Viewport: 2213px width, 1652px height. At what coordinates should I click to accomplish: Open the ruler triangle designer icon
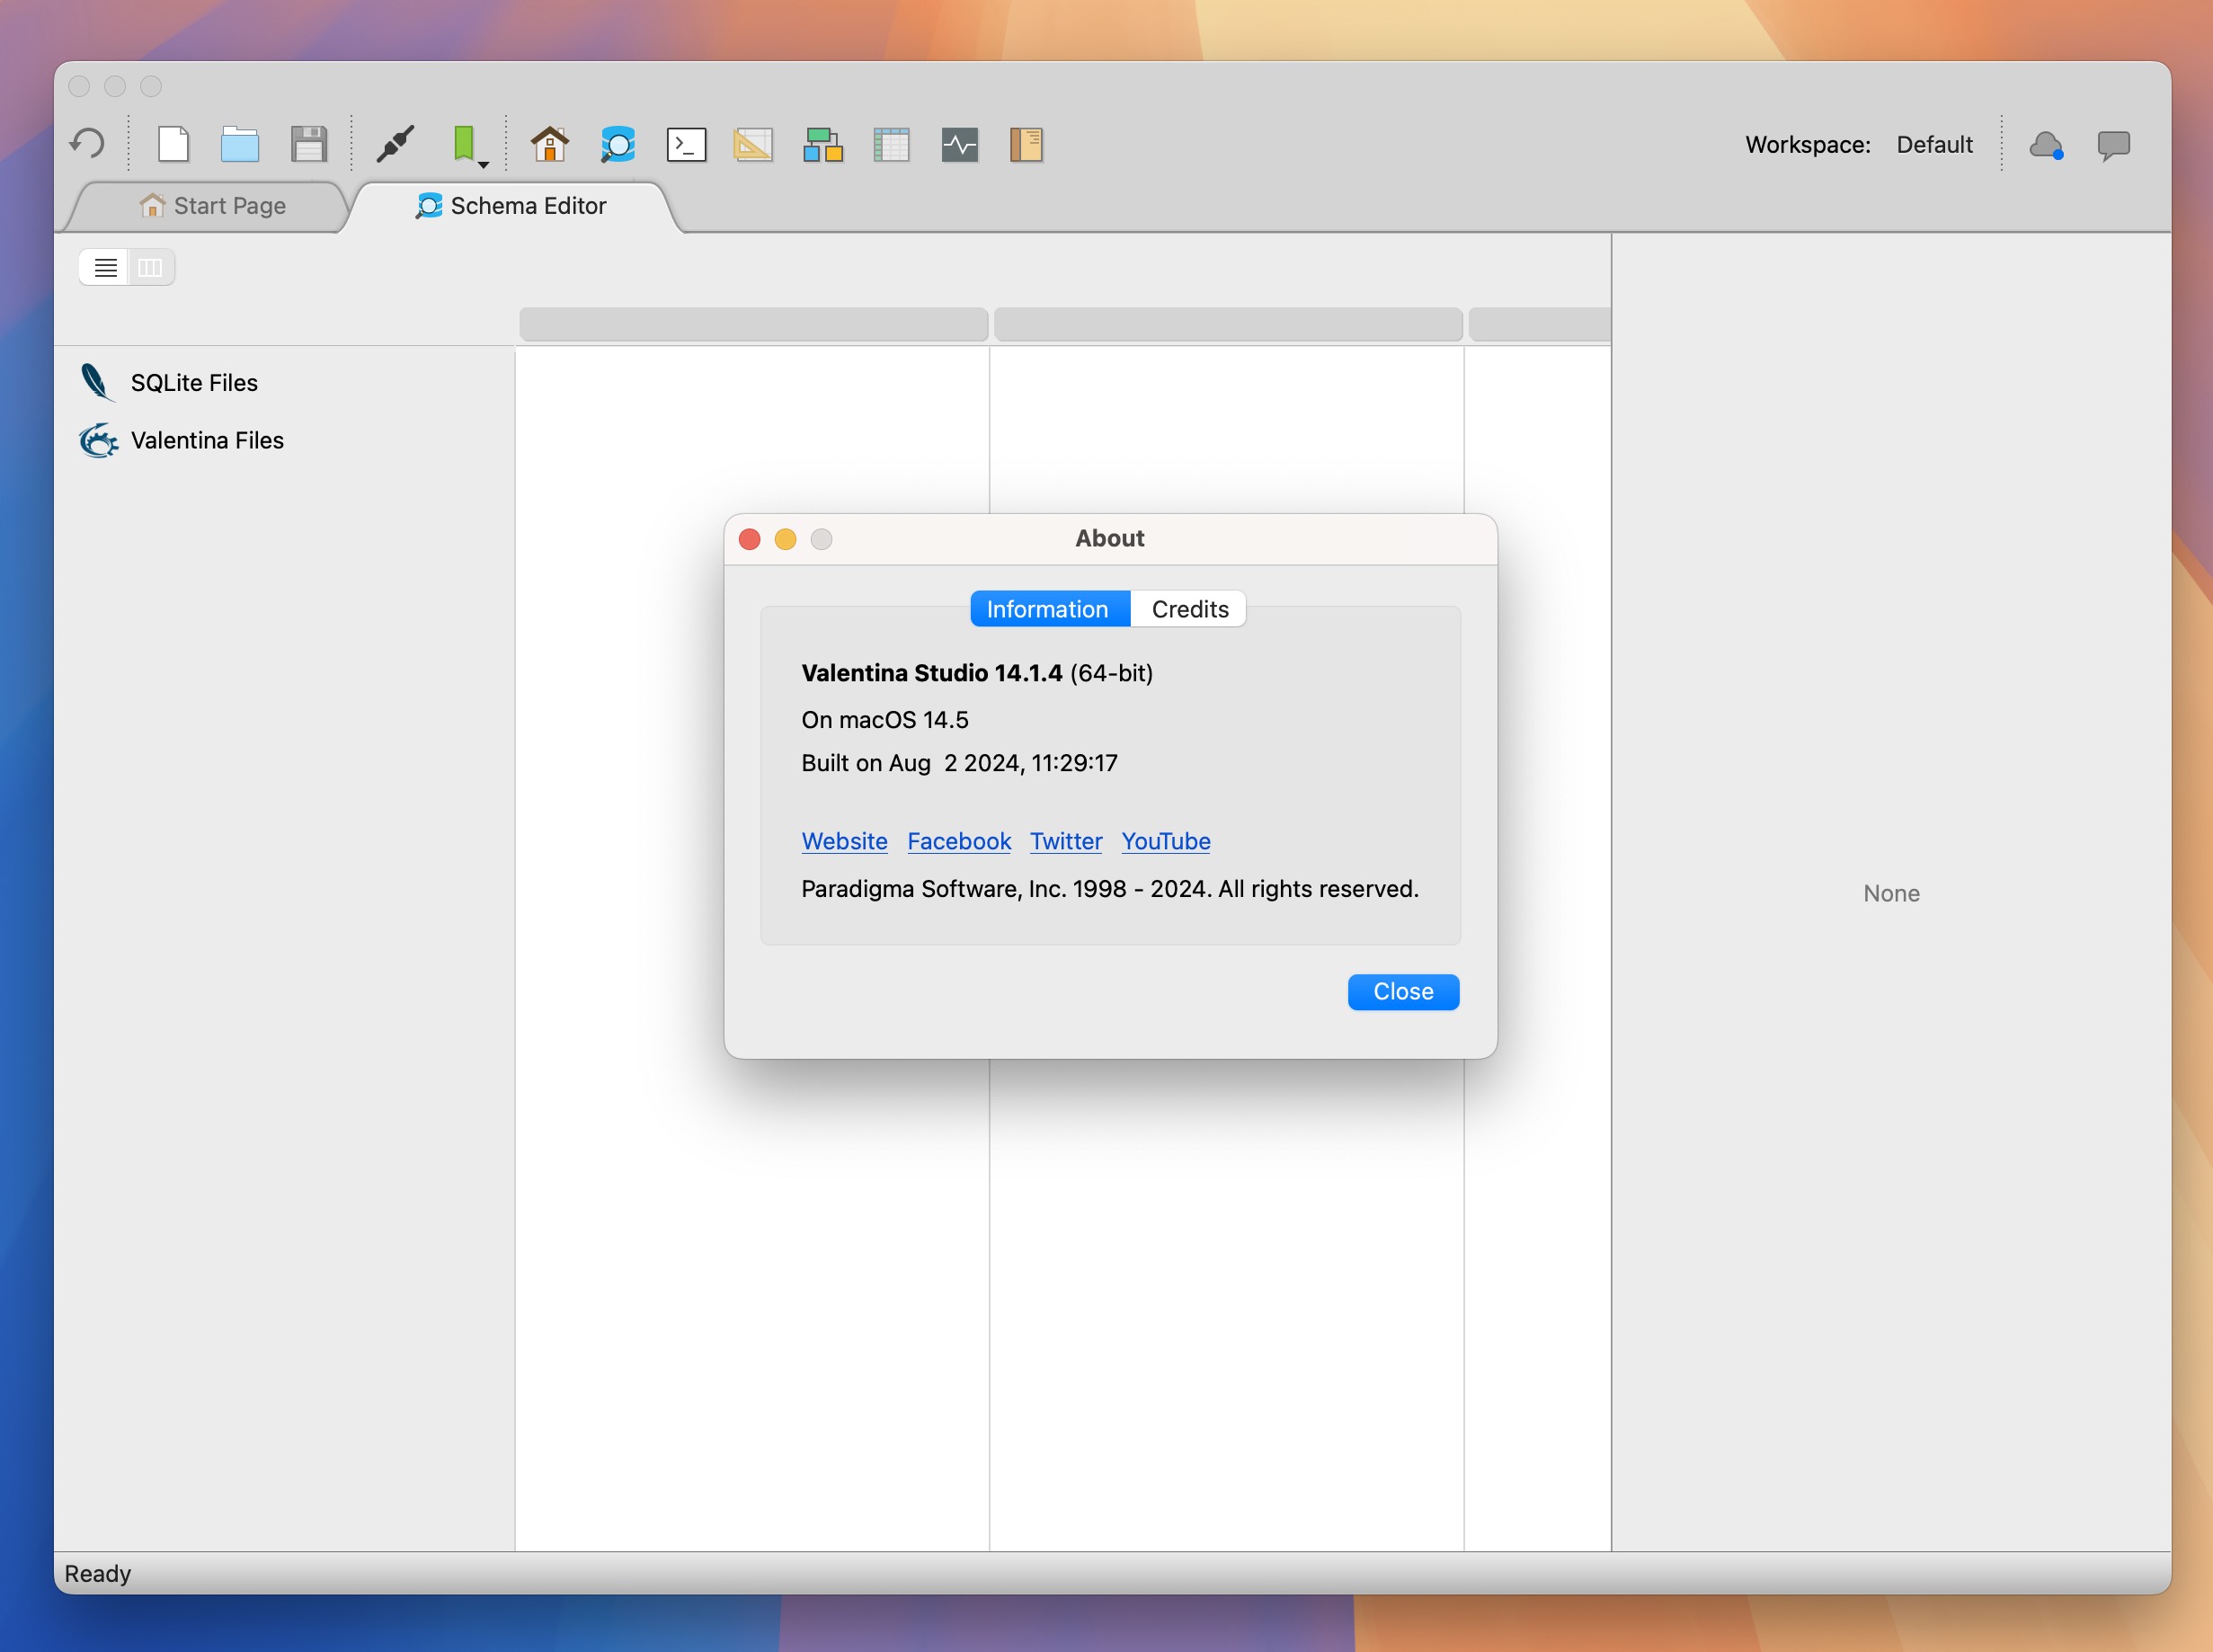pos(753,144)
